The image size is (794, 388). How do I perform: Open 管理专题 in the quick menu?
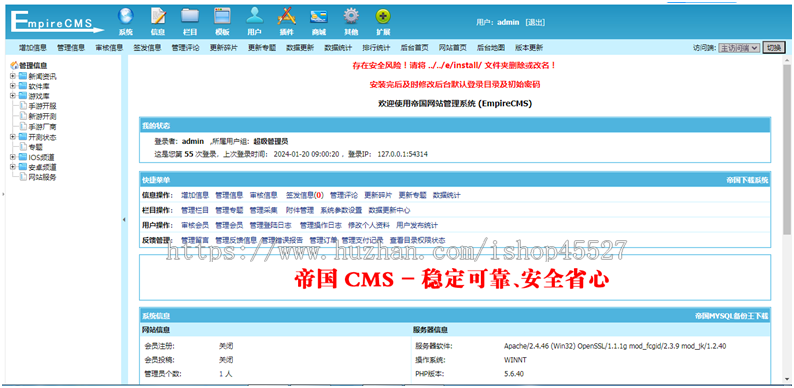229,210
